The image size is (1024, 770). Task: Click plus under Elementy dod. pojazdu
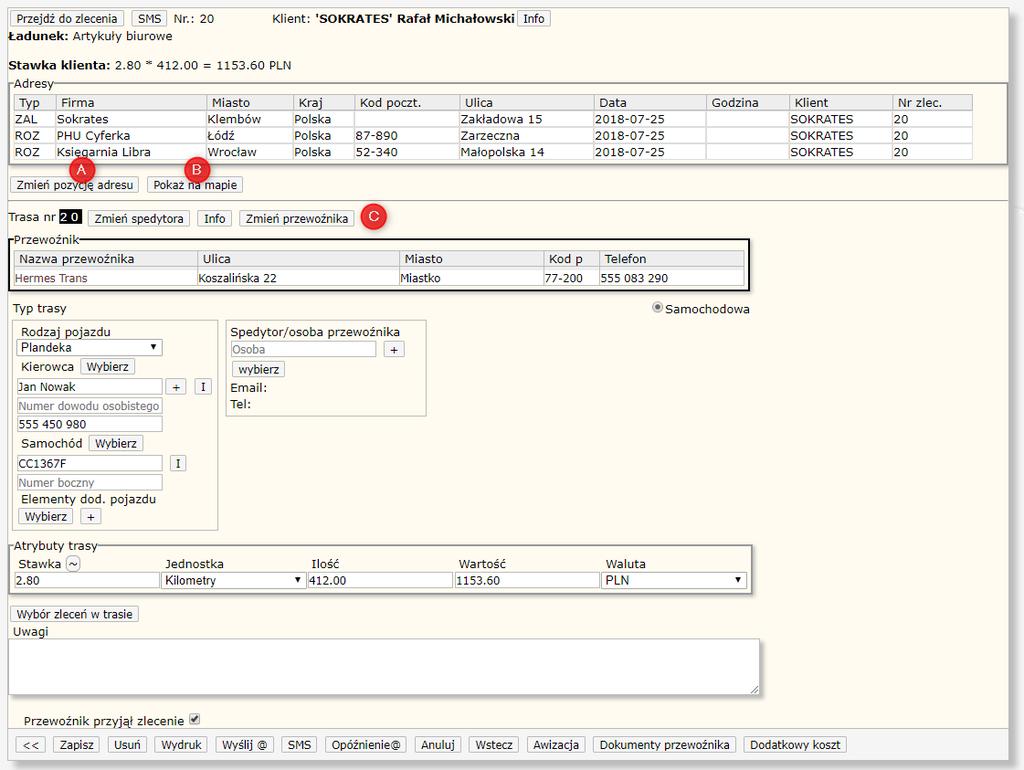(x=91, y=517)
